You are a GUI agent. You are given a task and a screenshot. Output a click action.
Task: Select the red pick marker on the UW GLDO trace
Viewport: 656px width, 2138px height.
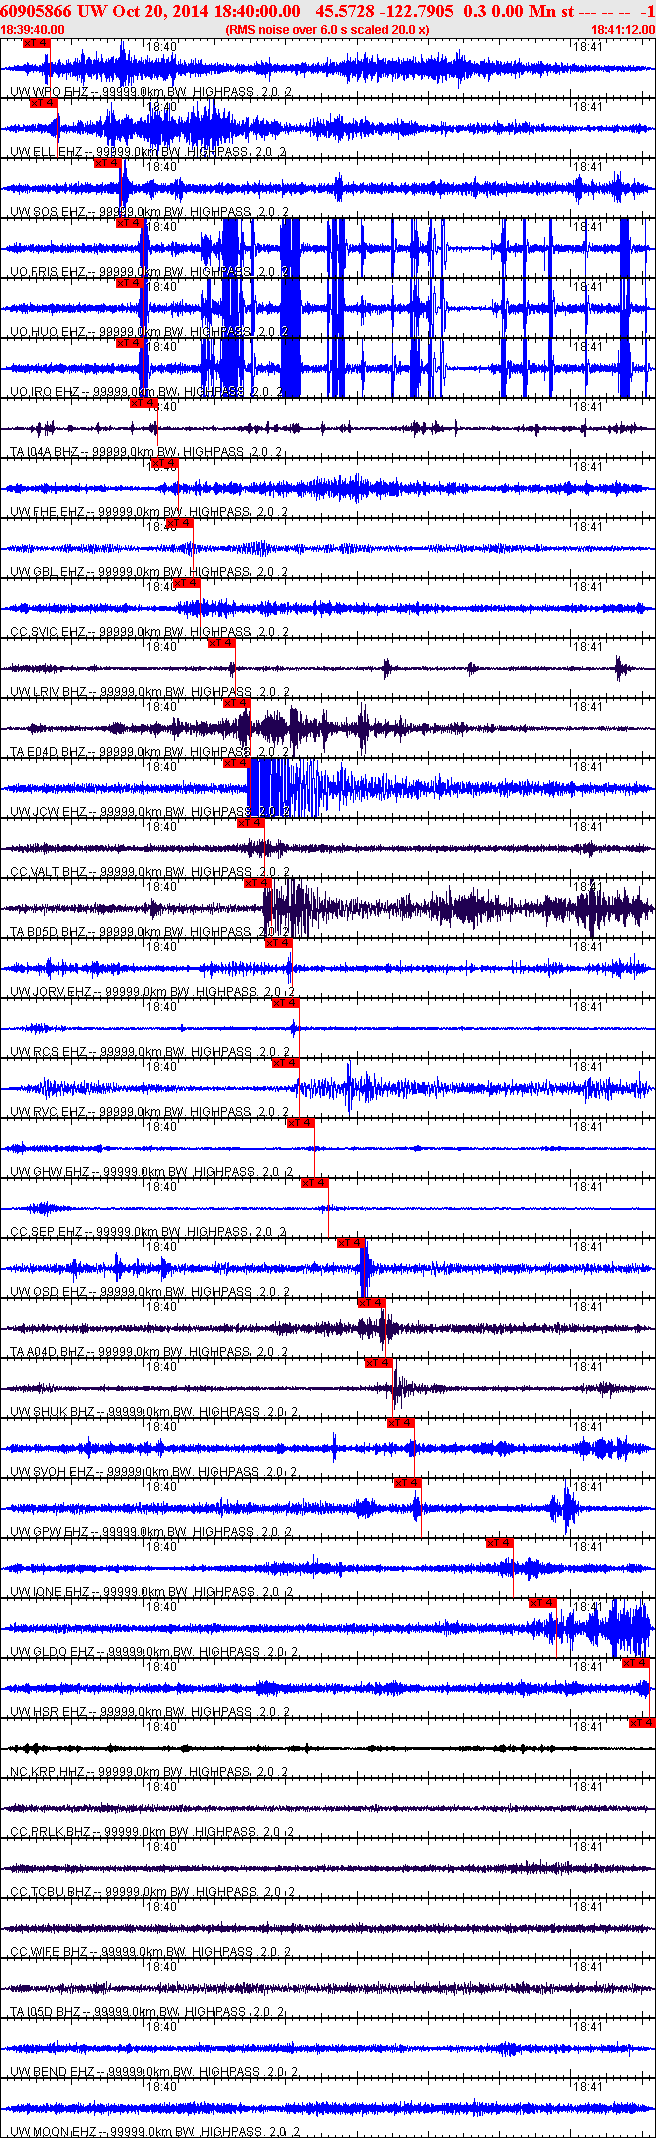(543, 1603)
